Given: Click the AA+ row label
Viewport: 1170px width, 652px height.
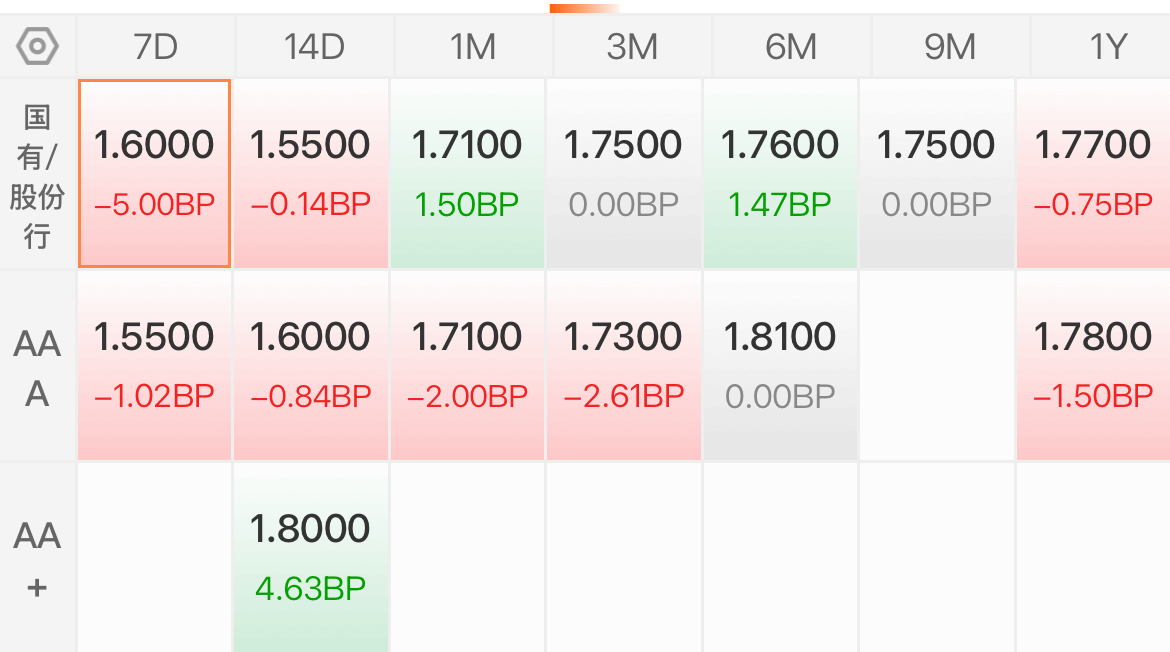Looking at the screenshot, I should click(x=37, y=559).
